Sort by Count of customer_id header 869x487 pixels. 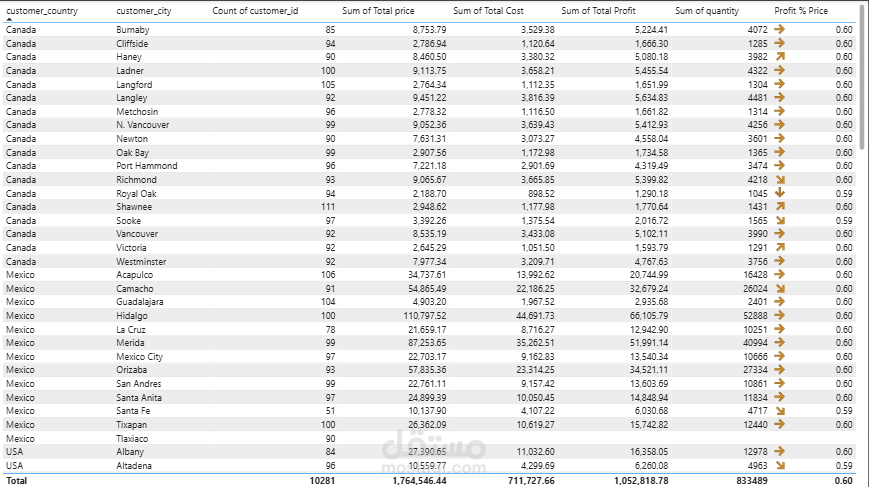click(255, 11)
